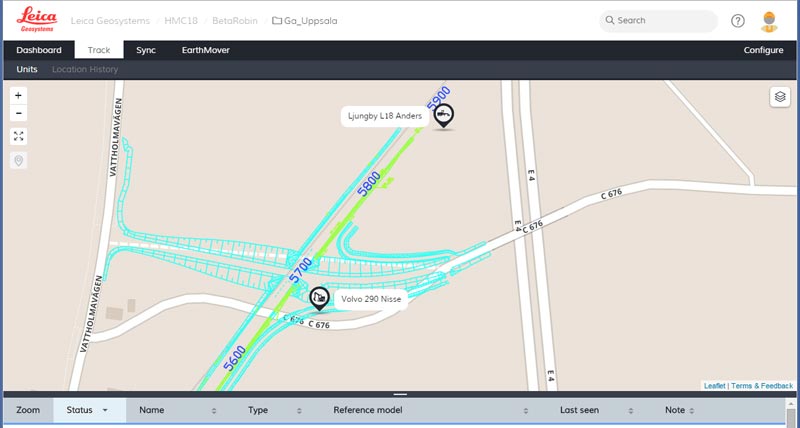
Task: Sort table by Note column
Action: click(x=680, y=410)
